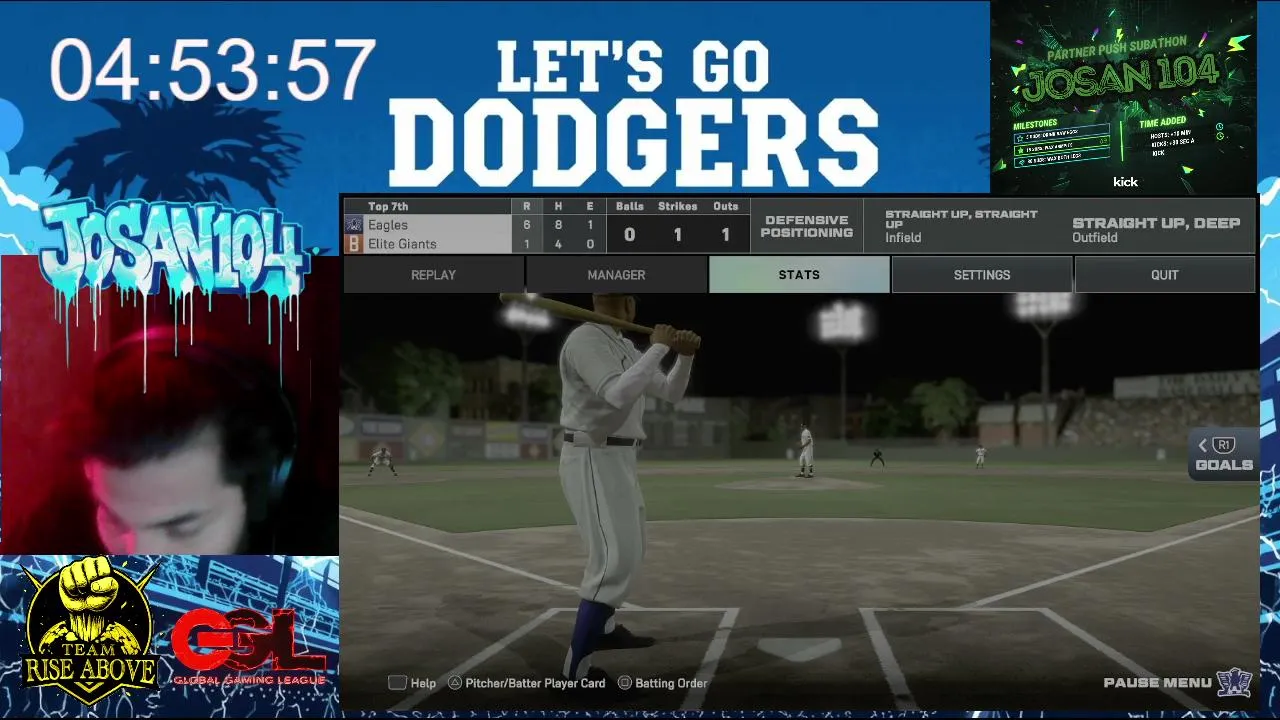Click the Strikes count value
This screenshot has width=1280, height=720.
(677, 235)
